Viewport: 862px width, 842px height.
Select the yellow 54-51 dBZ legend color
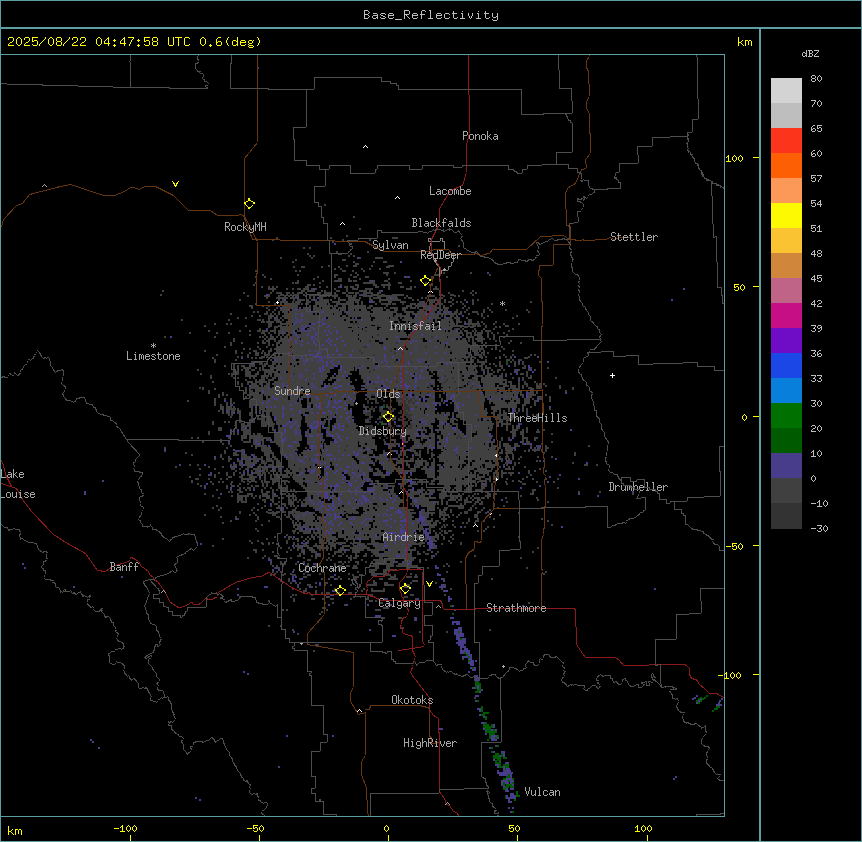pos(786,215)
